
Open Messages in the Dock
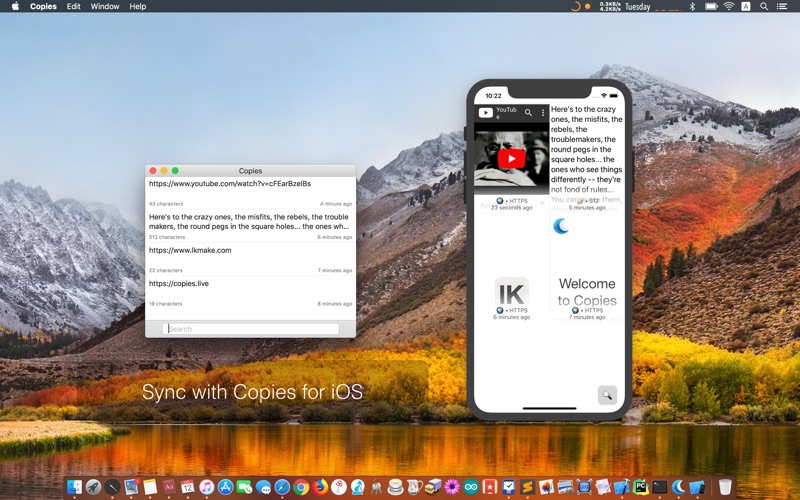point(263,487)
